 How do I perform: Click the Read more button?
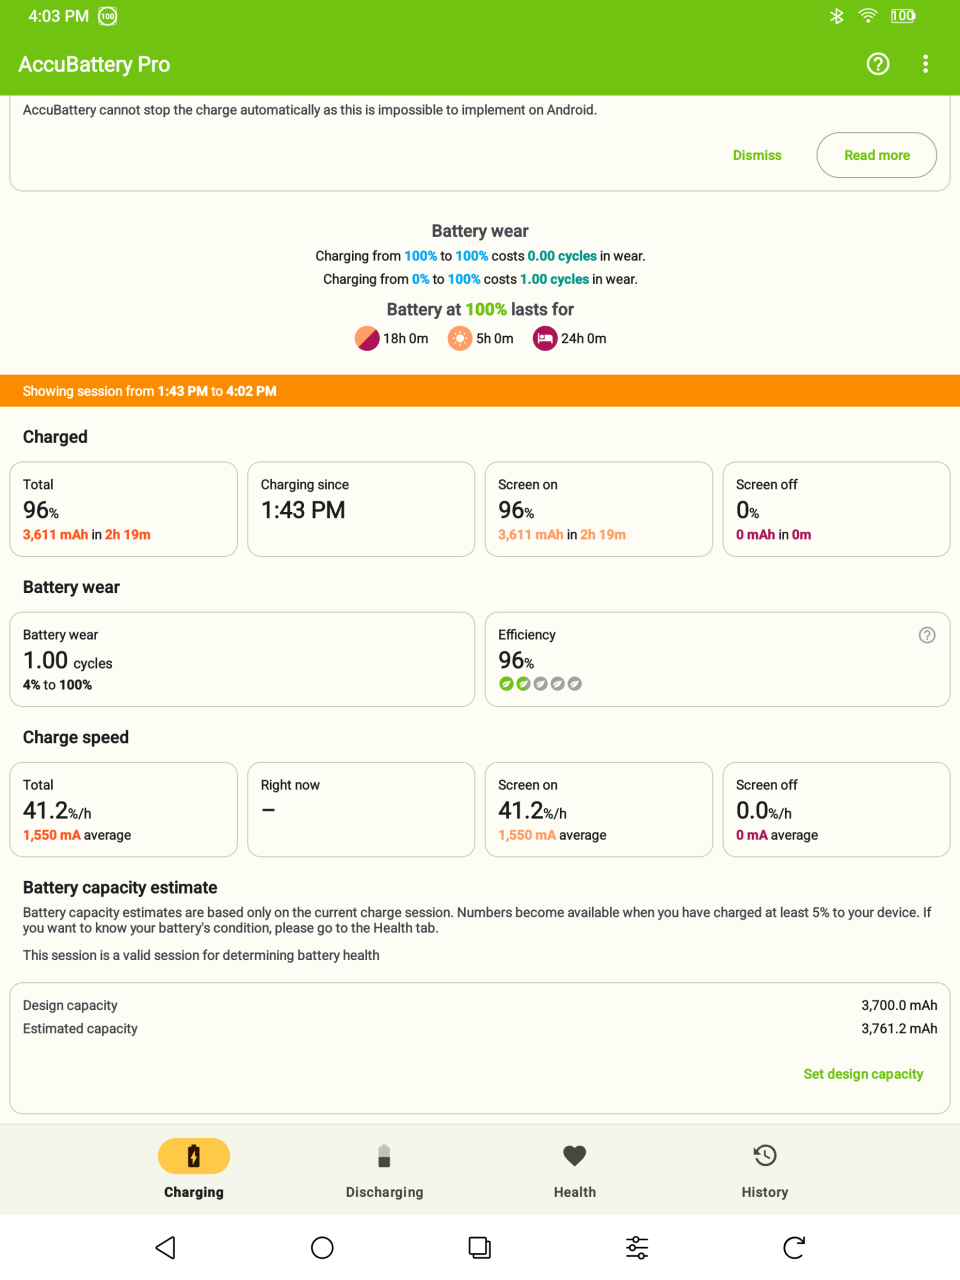[876, 155]
